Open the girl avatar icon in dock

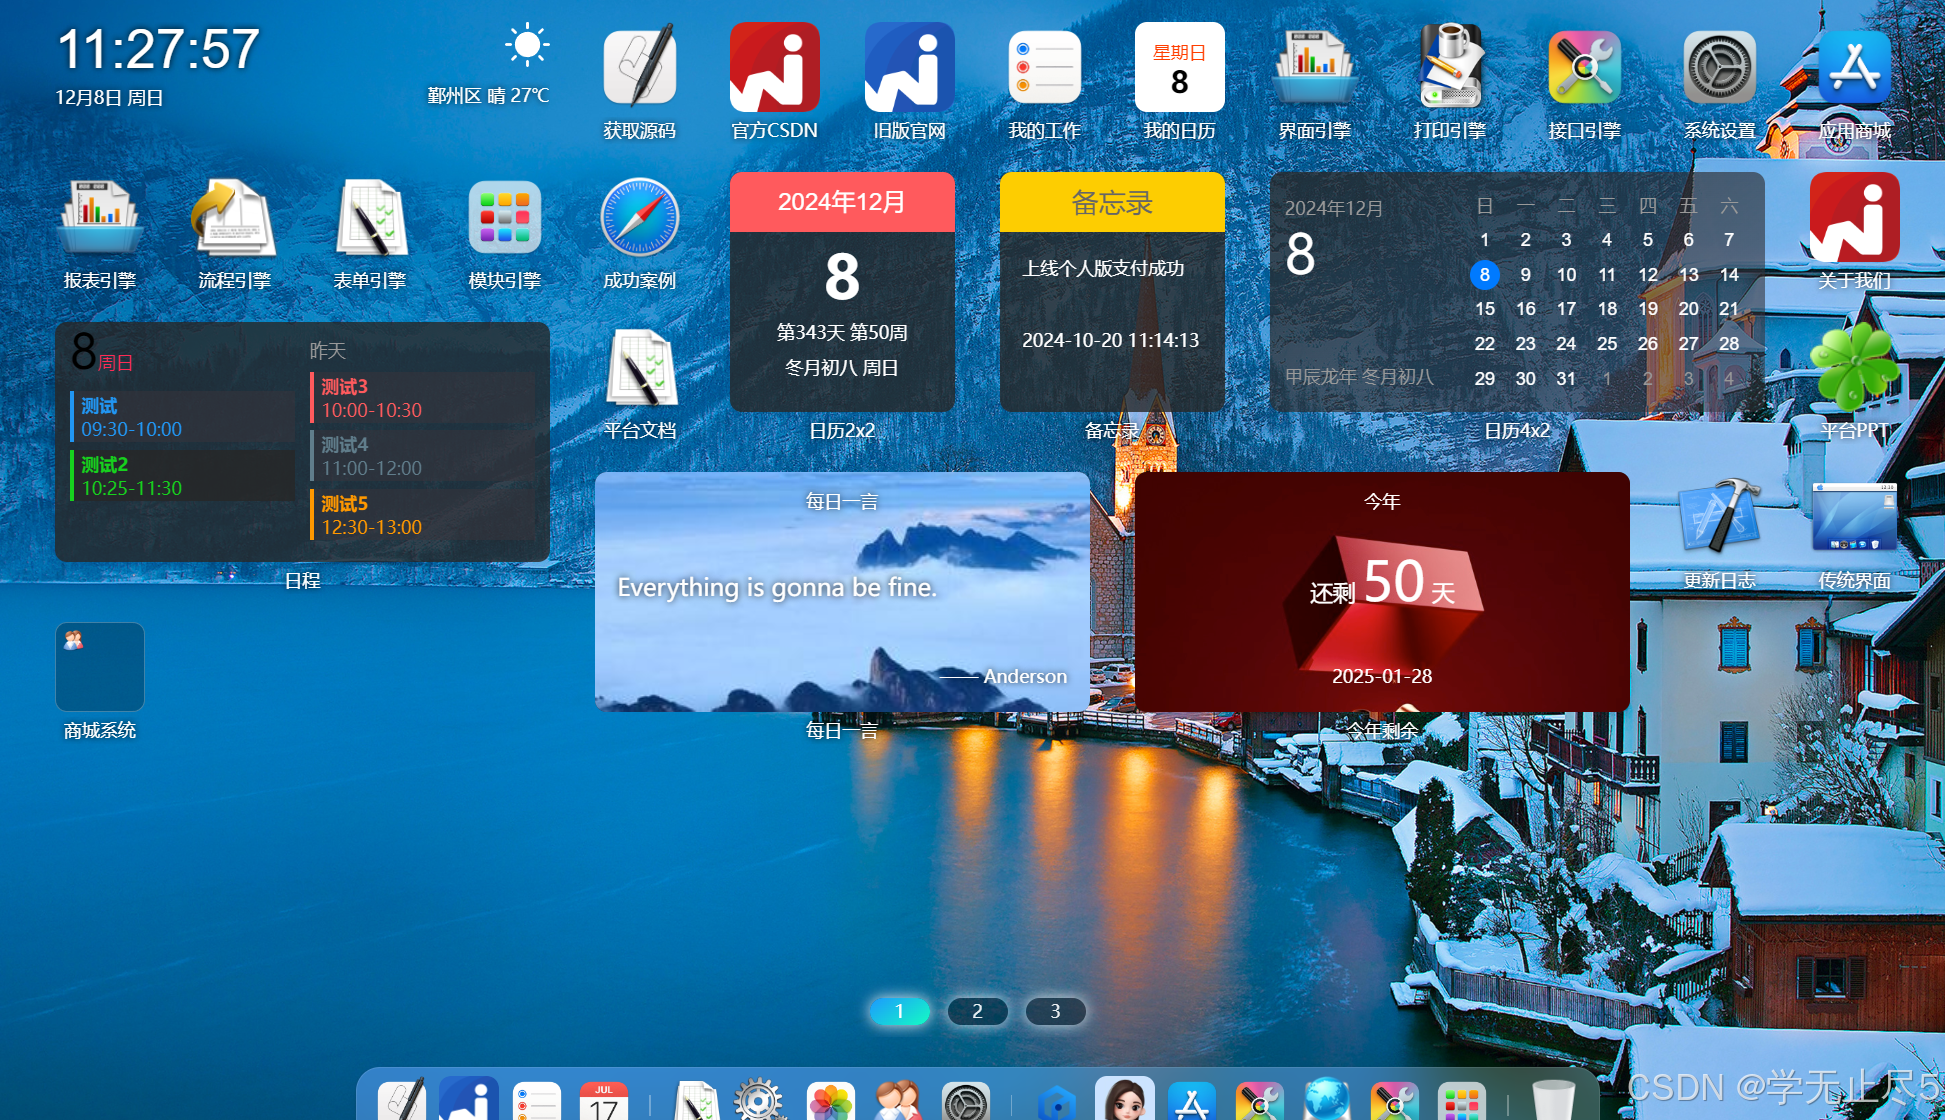point(1125,1099)
